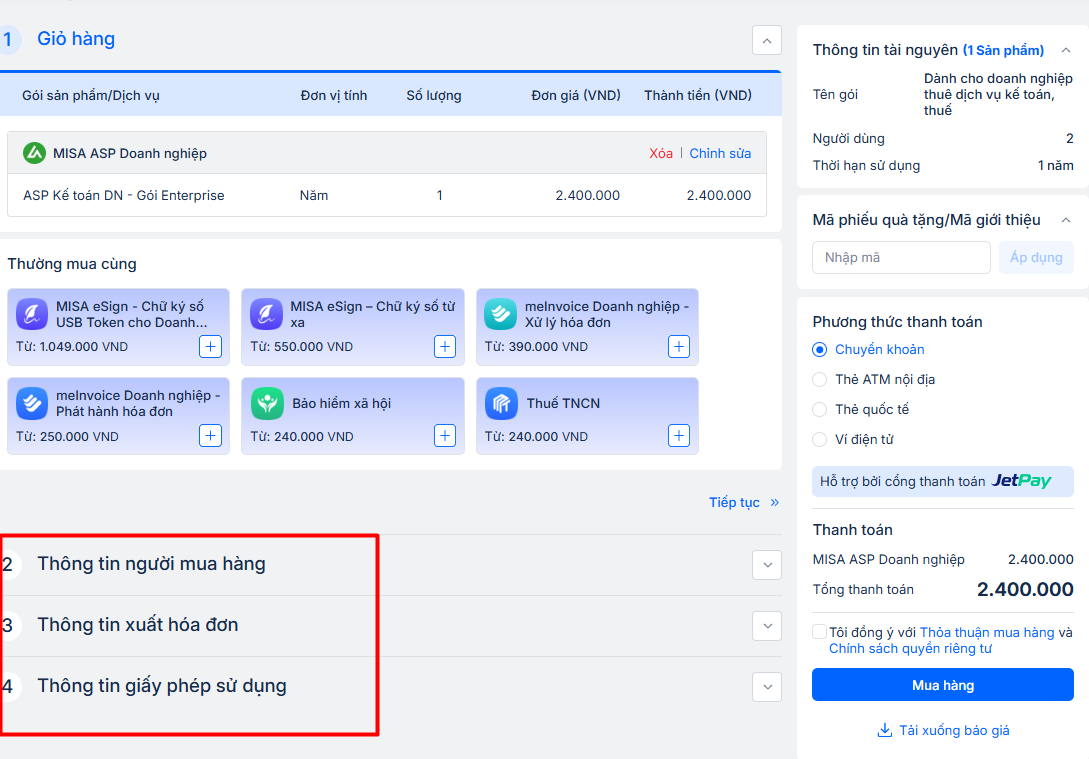Expand Thông tin giấy phép sử dụng section

pos(766,687)
